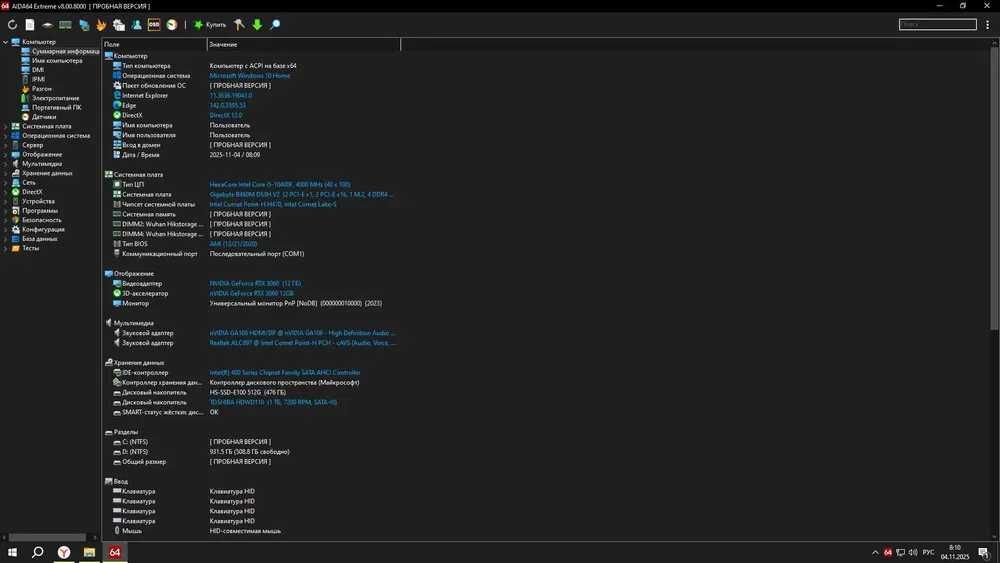The height and width of the screenshot is (563, 1000).
Task: Open Видеоадаптер NVIDIA GeForce RTX 3060 link
Action: click(255, 283)
